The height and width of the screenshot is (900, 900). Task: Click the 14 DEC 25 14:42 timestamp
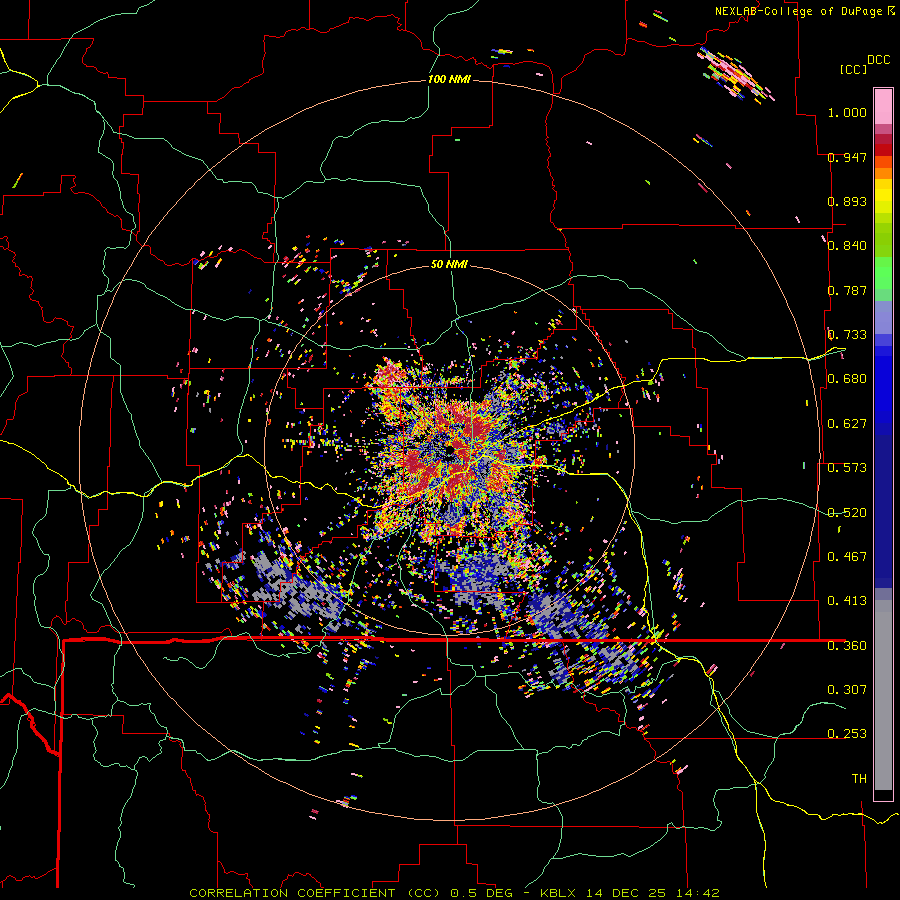[x=653, y=893]
